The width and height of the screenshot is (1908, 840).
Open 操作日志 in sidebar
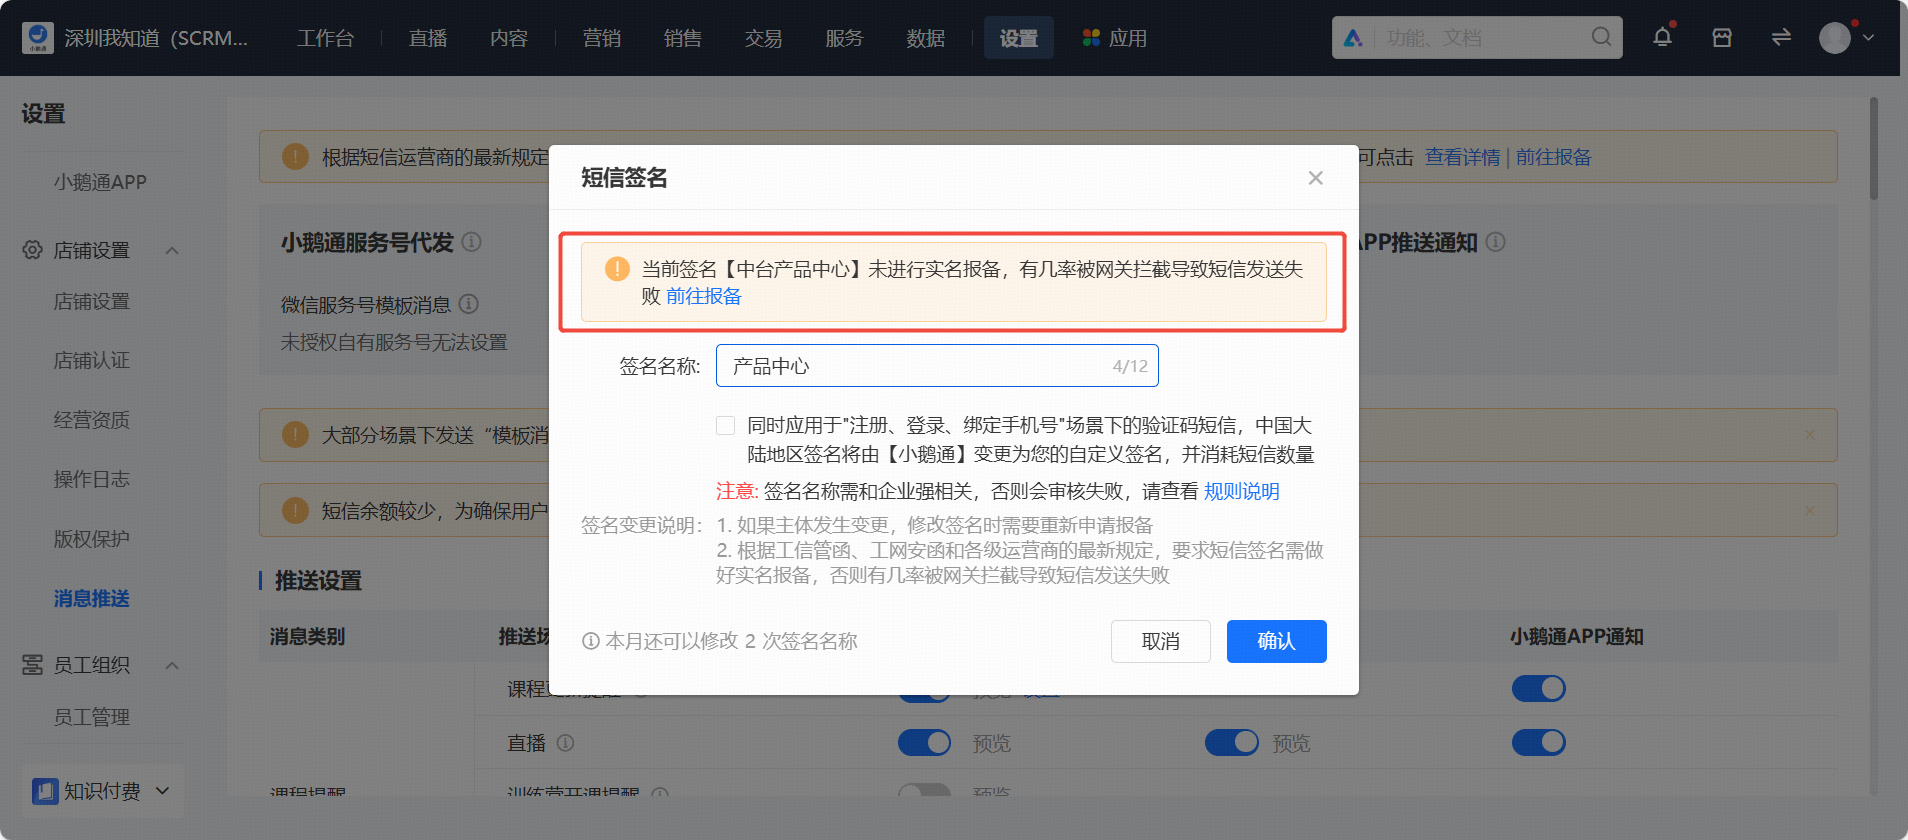[x=92, y=479]
